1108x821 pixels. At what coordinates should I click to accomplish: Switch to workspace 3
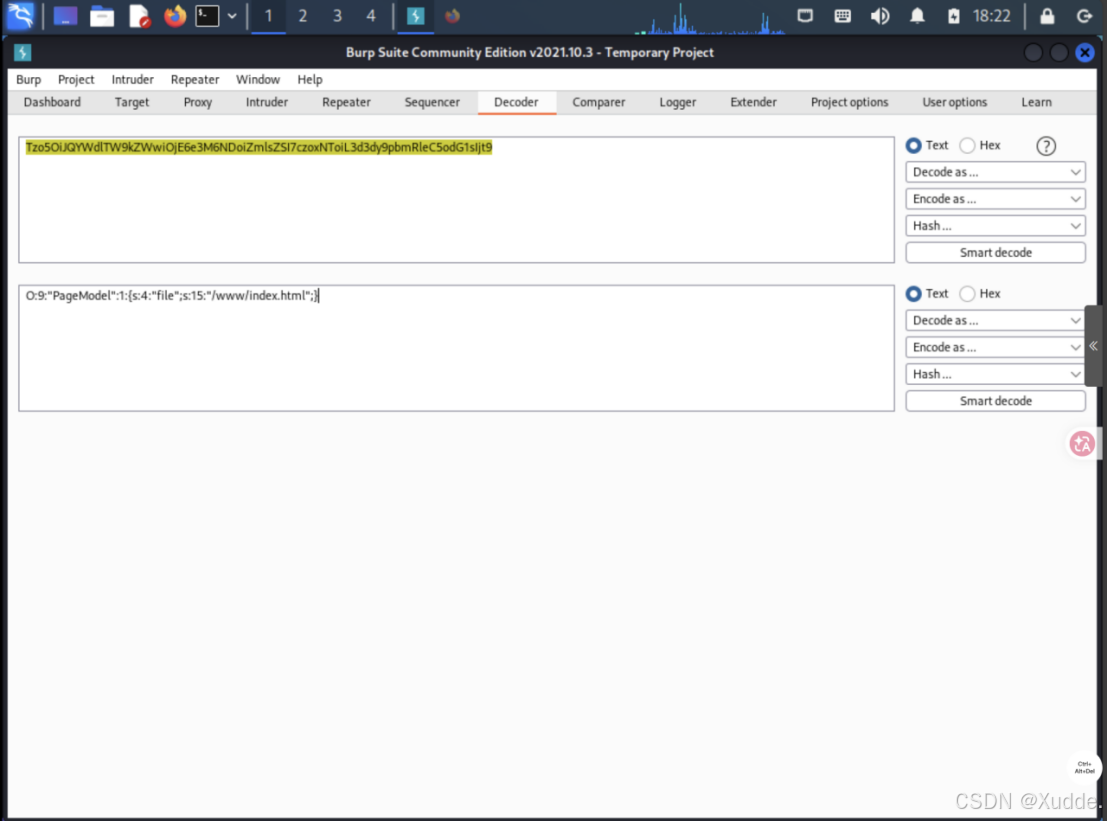337,16
